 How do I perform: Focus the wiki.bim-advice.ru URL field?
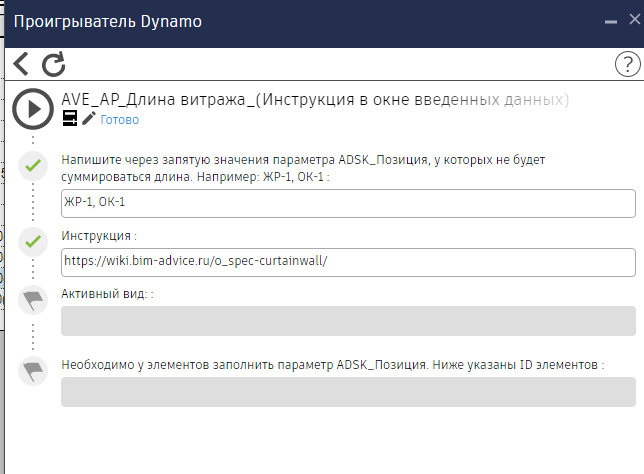348,262
